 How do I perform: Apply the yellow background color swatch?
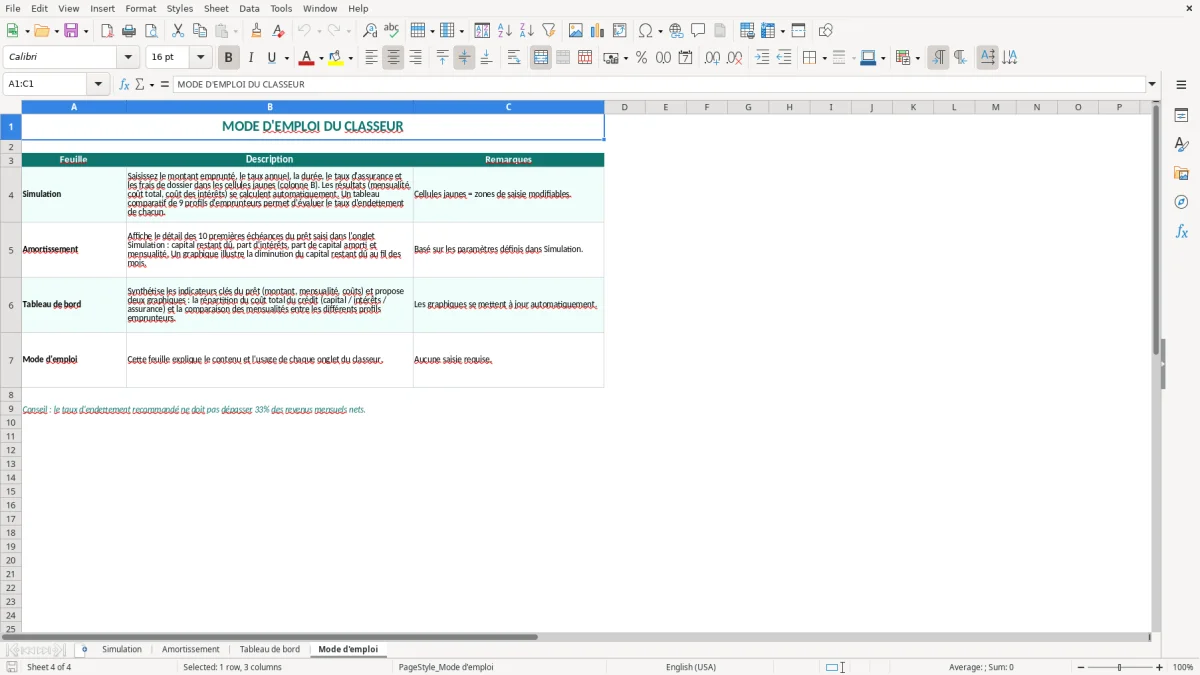pyautogui.click(x=336, y=58)
